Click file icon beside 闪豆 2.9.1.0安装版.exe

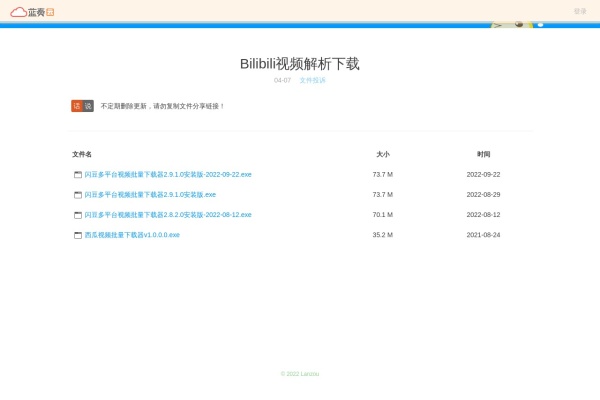(77, 195)
